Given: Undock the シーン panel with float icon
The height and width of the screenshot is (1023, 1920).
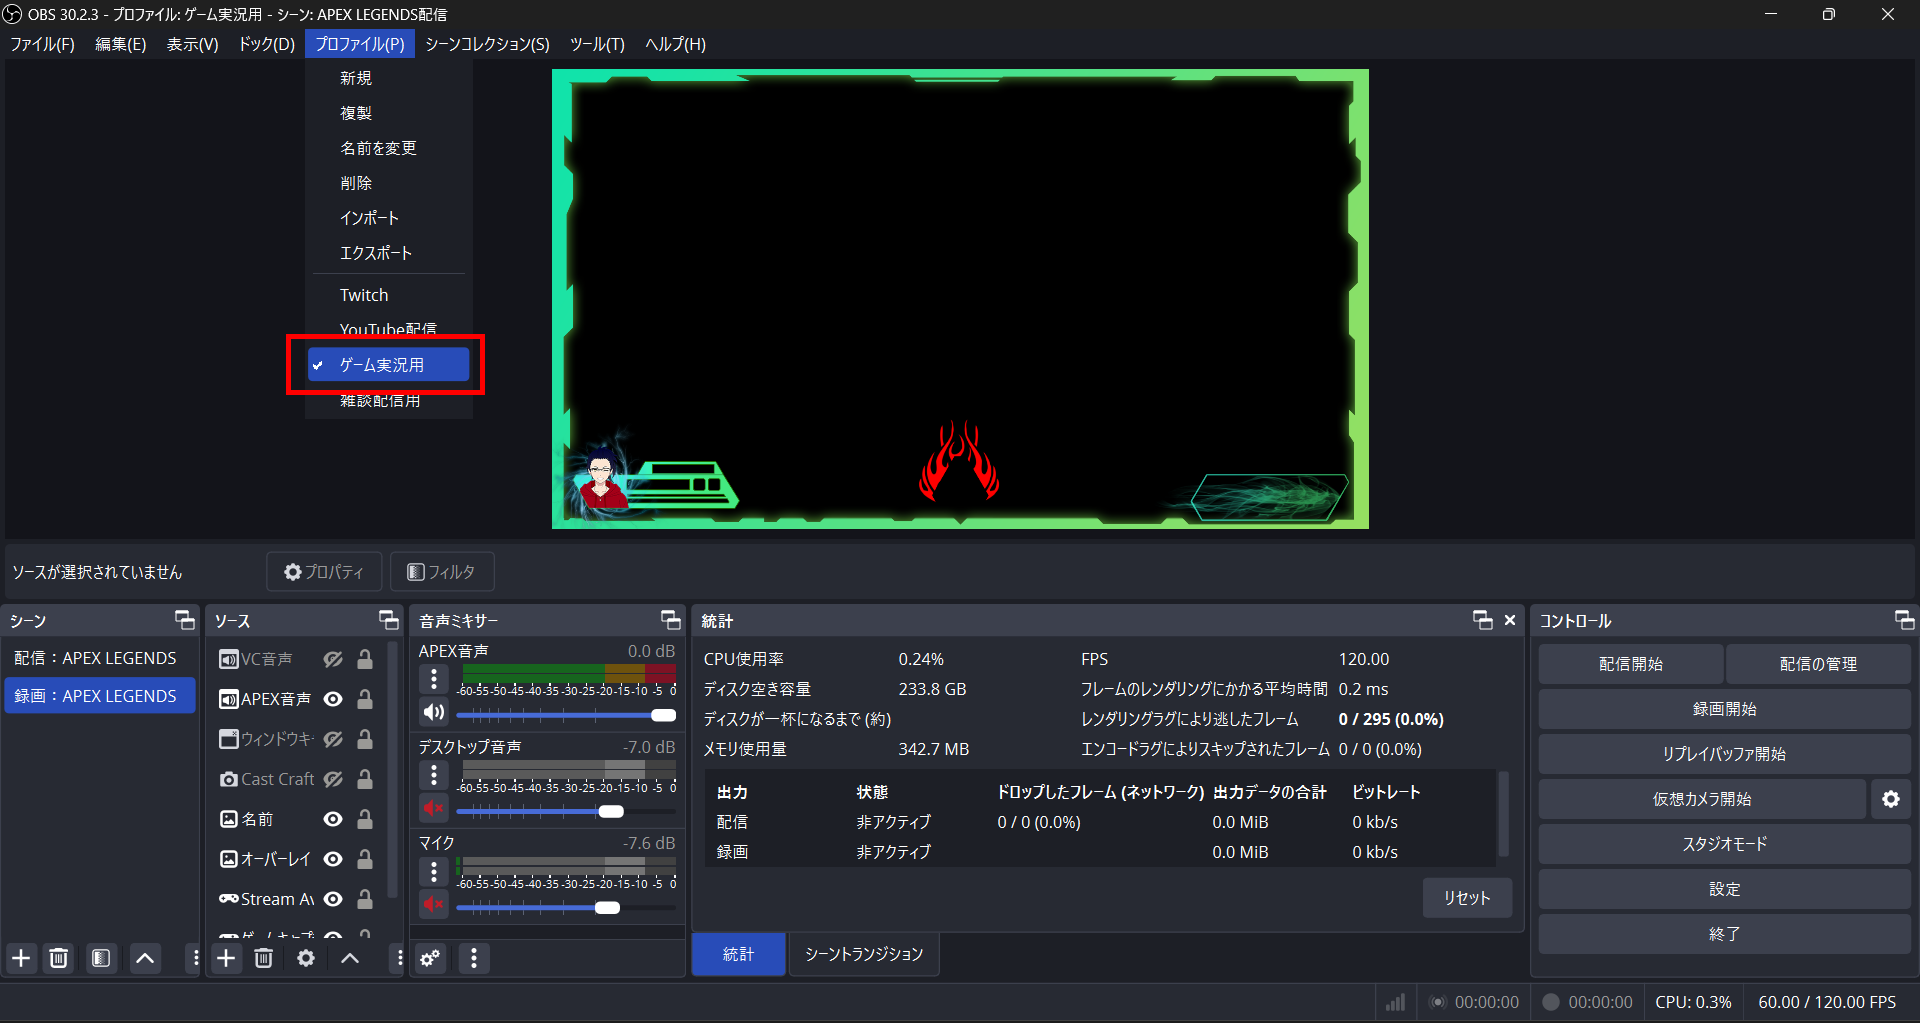Looking at the screenshot, I should tap(185, 620).
